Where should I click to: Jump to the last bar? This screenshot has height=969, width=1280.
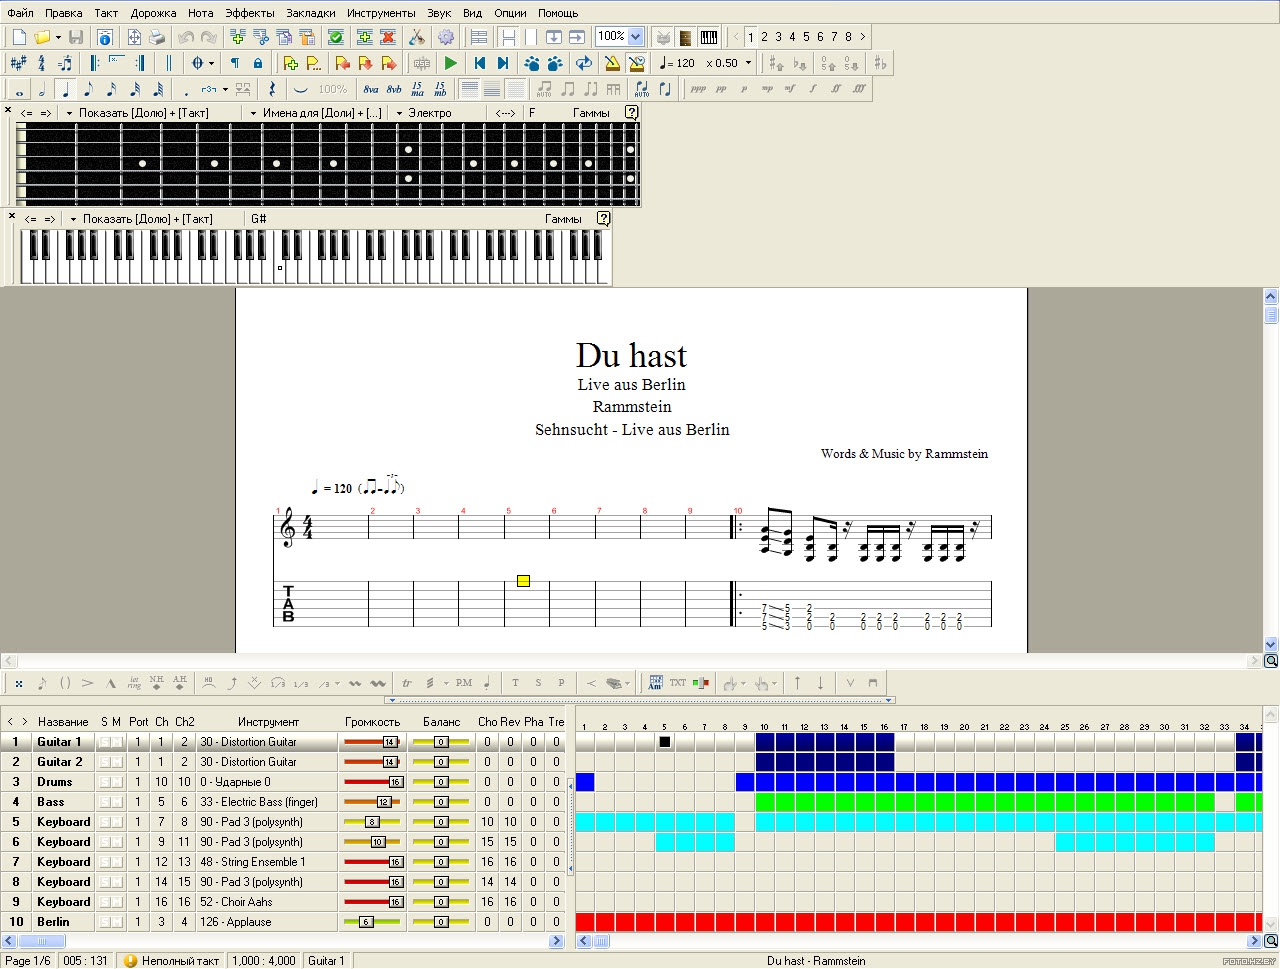click(503, 63)
